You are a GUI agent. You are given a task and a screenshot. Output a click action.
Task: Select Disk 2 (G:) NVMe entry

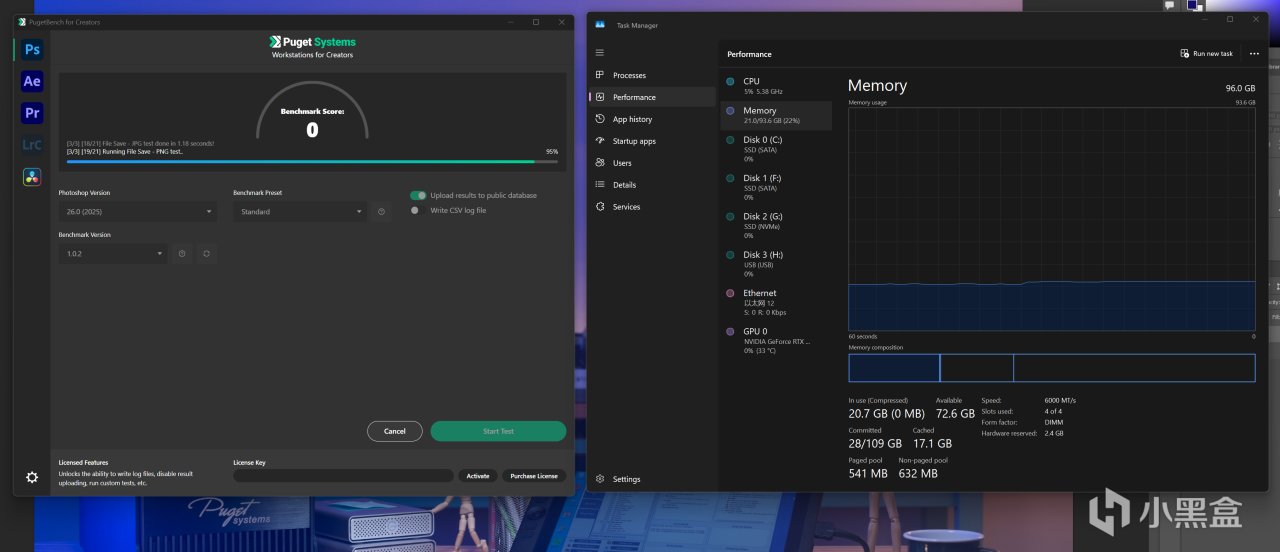click(x=776, y=226)
